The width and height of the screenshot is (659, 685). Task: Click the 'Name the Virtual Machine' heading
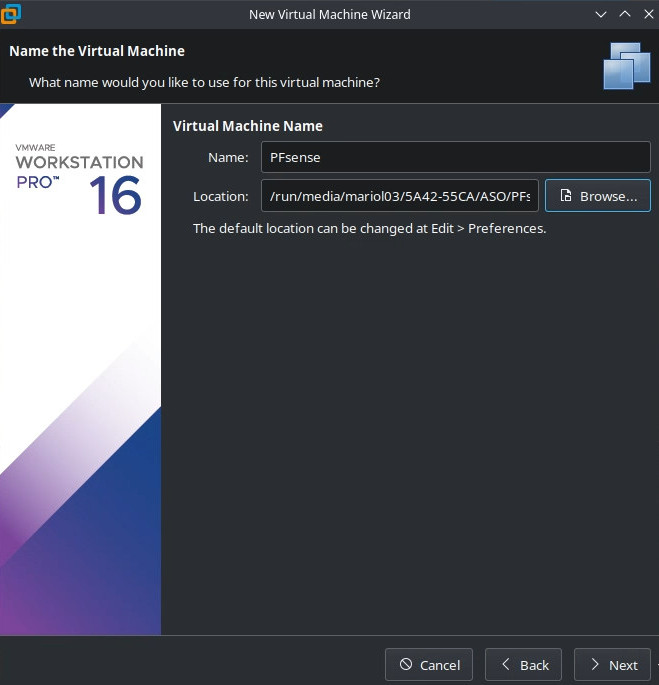[x=97, y=51]
